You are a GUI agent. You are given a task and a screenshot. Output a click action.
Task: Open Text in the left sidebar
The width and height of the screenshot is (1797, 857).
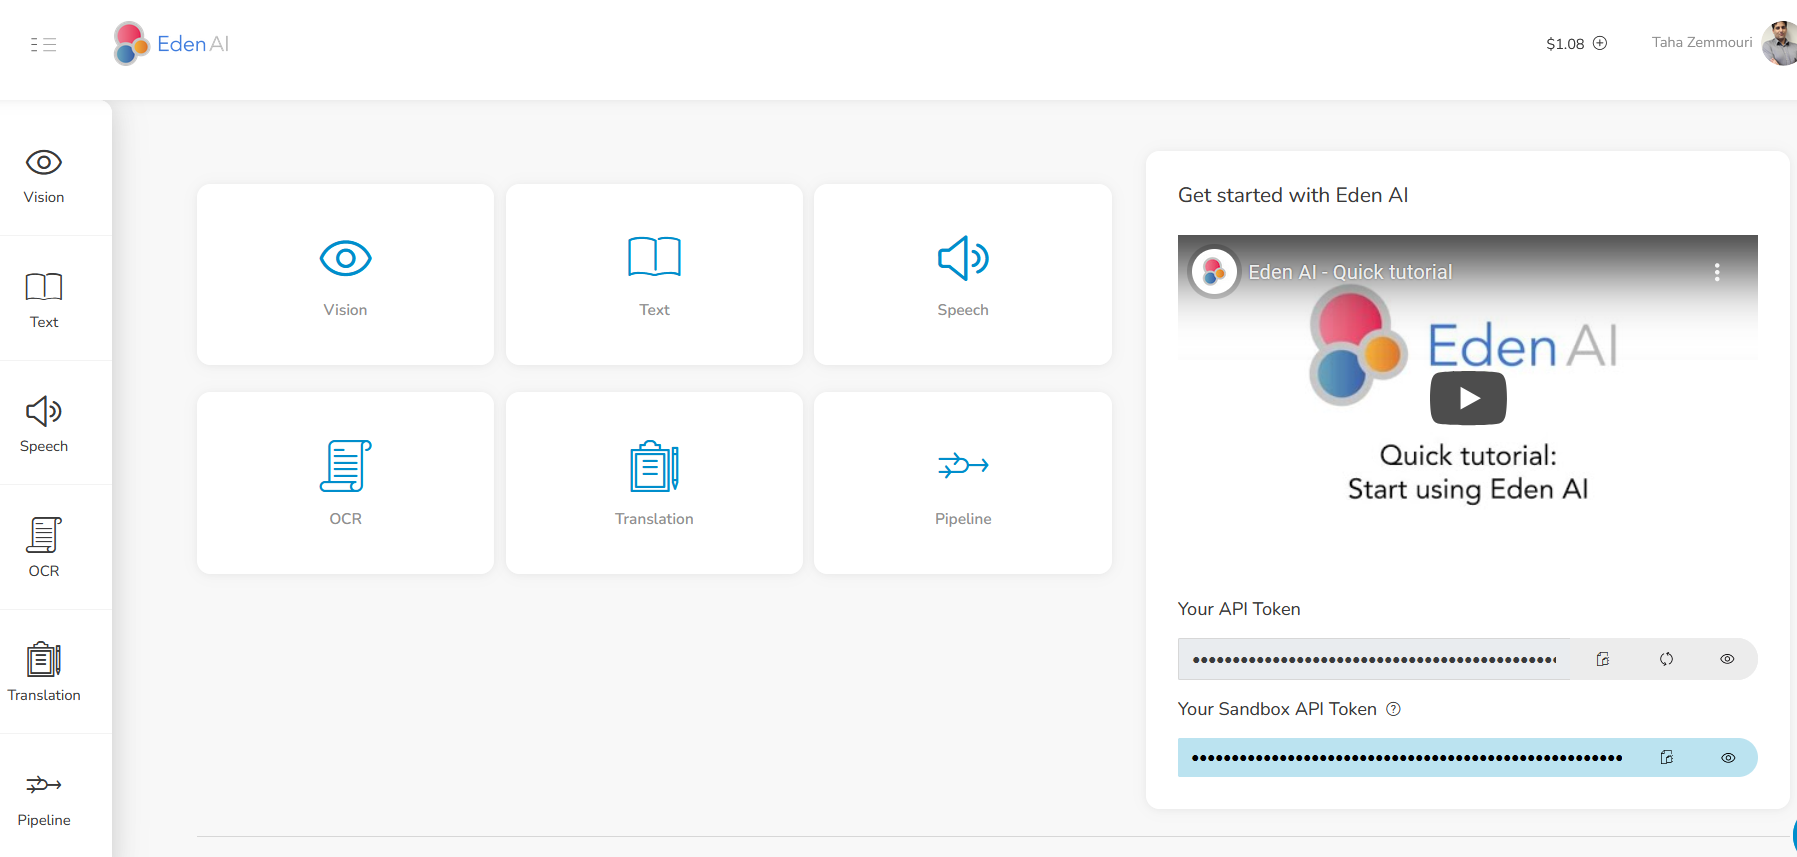pos(44,301)
